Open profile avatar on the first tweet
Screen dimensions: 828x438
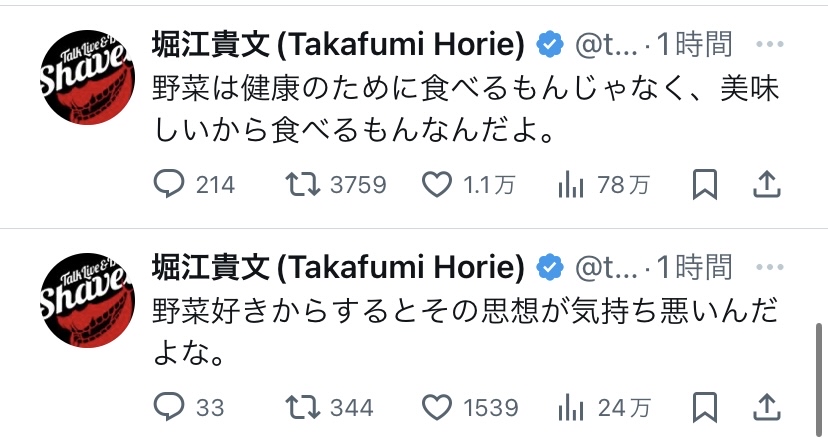click(x=88, y=77)
